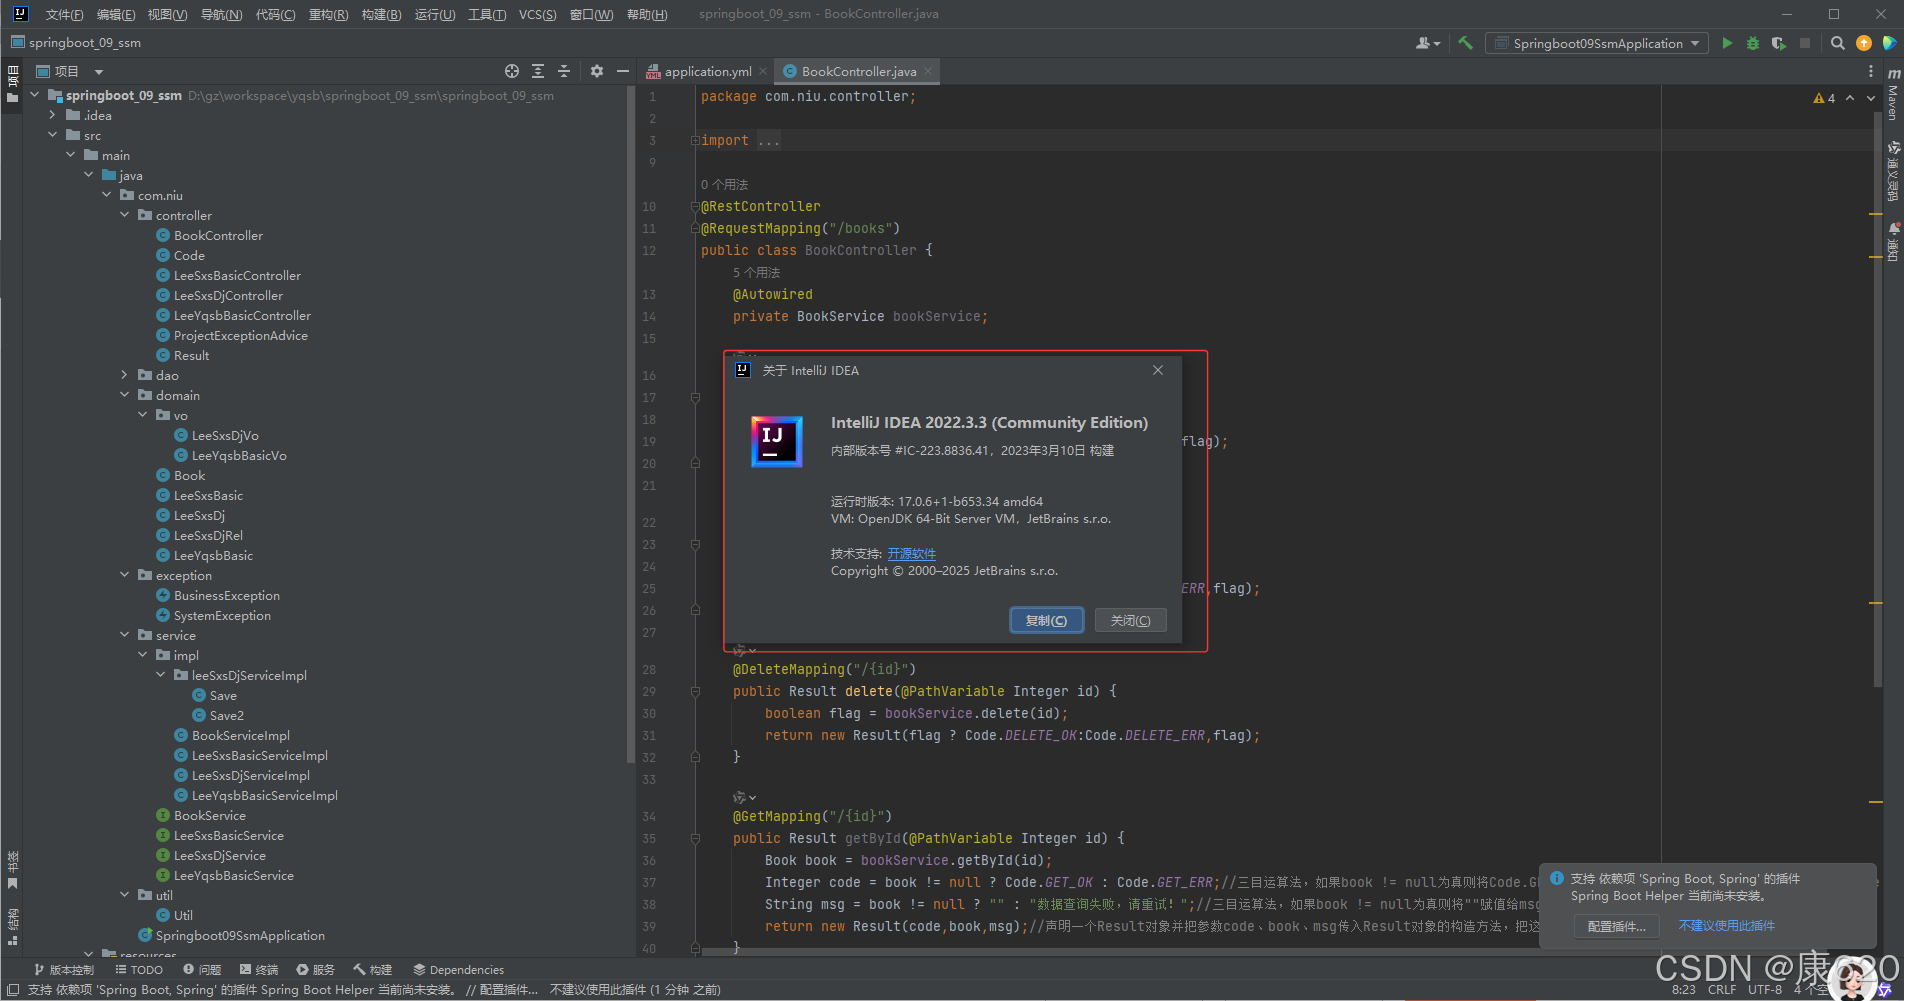Expand the .idea folder

click(x=53, y=115)
